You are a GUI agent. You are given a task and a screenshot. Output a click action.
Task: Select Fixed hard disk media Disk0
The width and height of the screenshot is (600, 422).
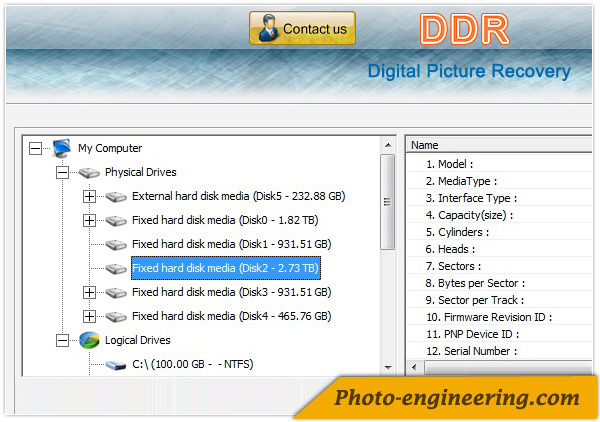(x=225, y=220)
